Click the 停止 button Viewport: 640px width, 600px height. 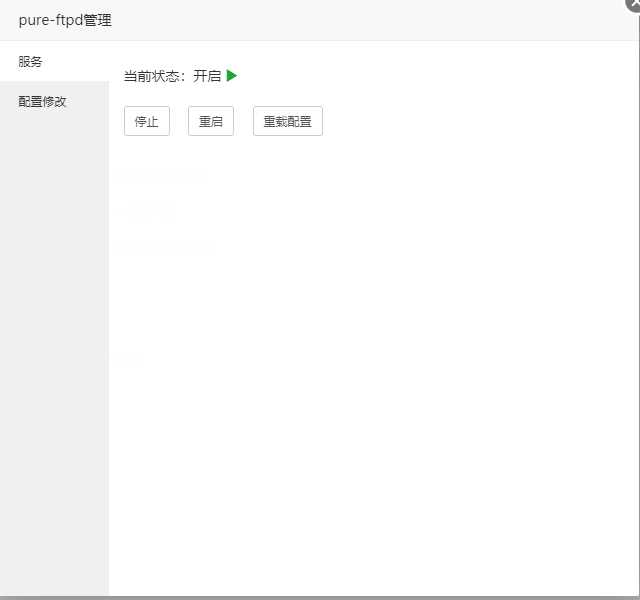pos(147,121)
